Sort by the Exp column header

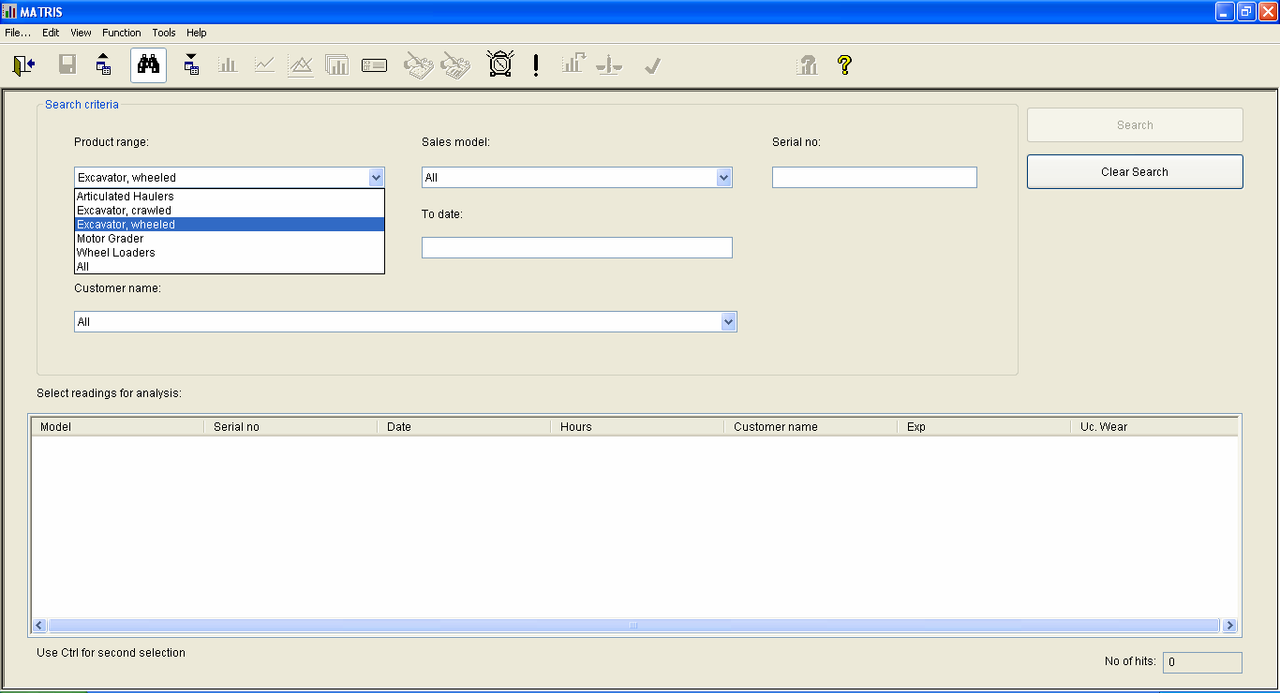coord(984,426)
